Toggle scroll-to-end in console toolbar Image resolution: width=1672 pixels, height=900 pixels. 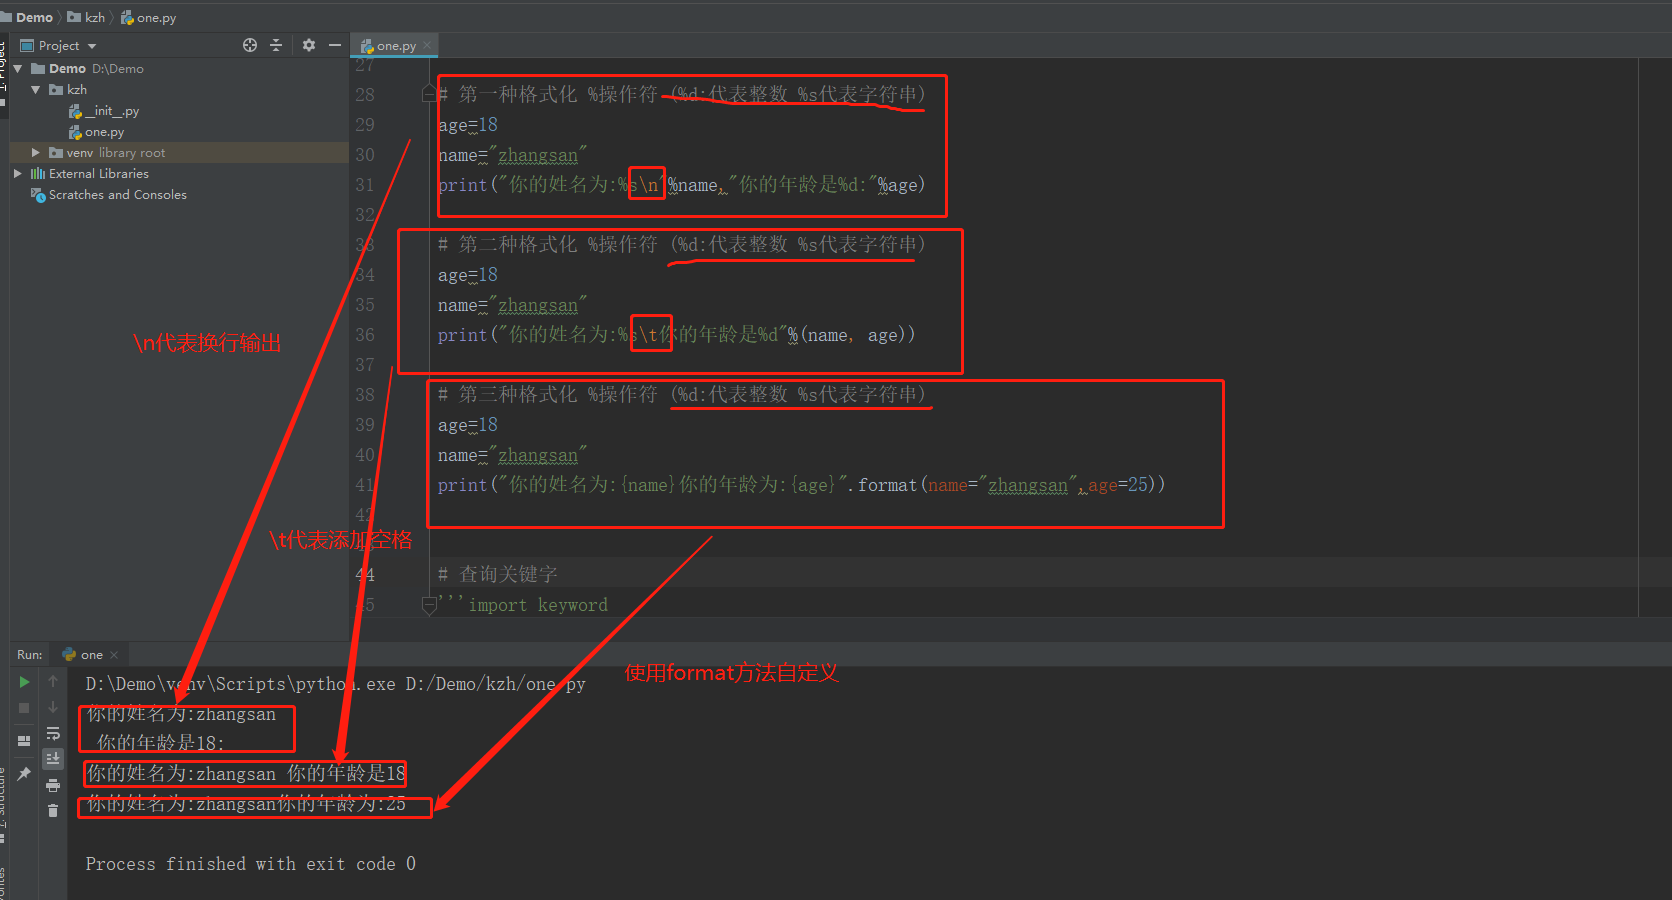(x=53, y=758)
